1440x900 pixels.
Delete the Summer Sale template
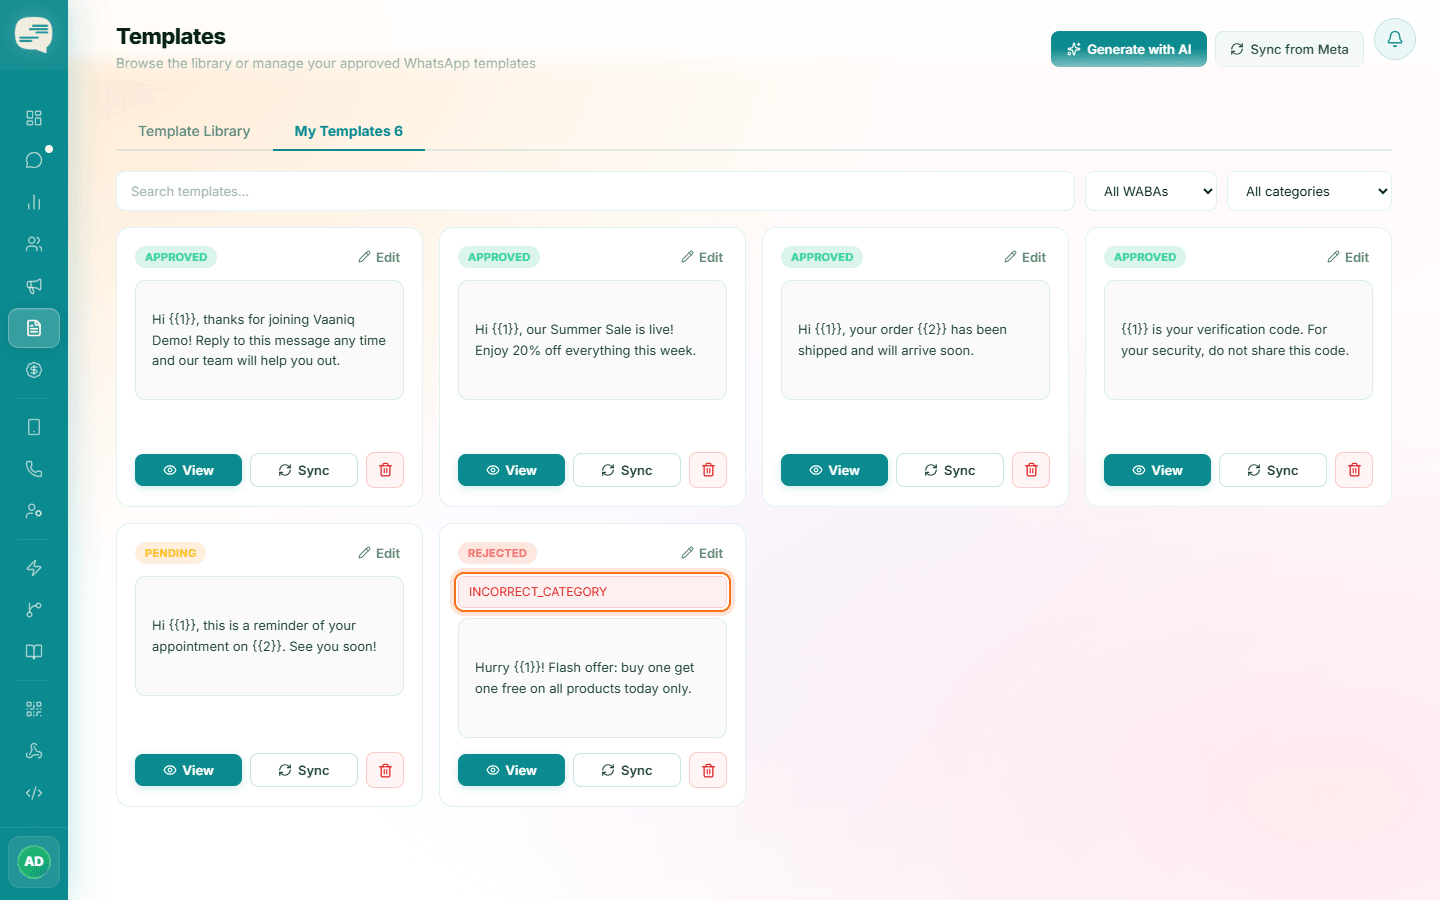(708, 470)
